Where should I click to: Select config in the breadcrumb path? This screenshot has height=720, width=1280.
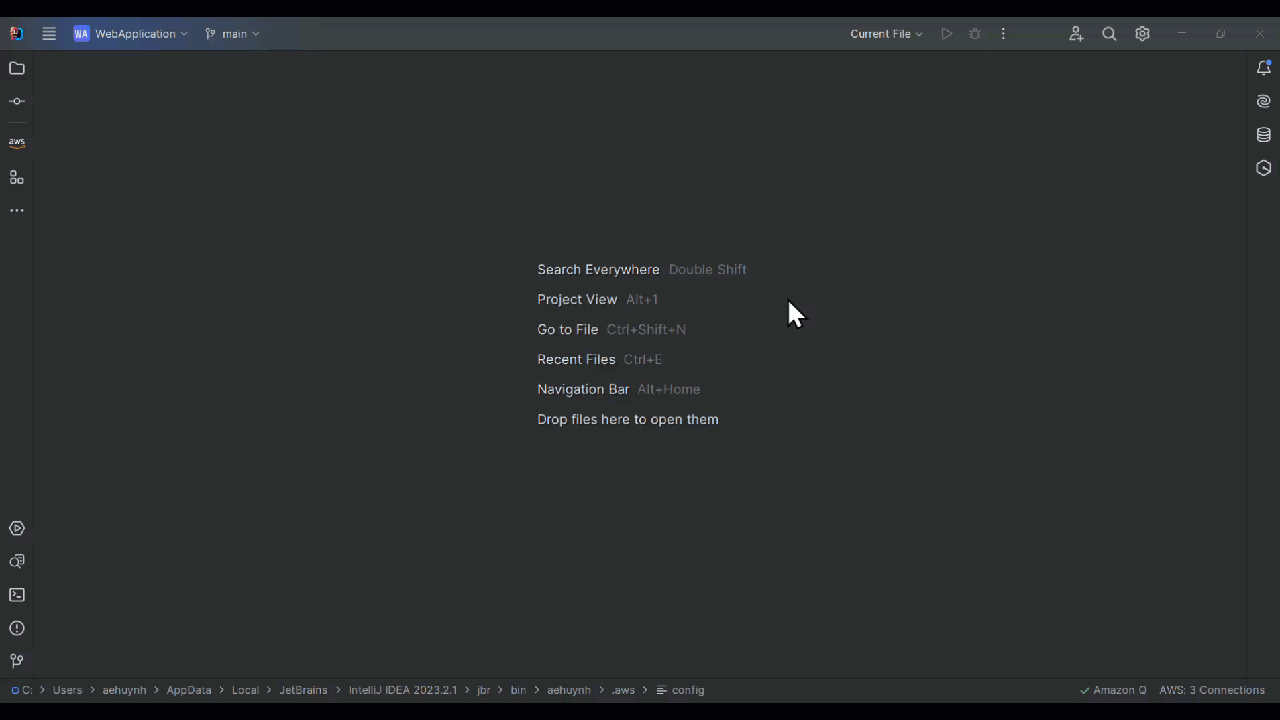click(x=688, y=690)
